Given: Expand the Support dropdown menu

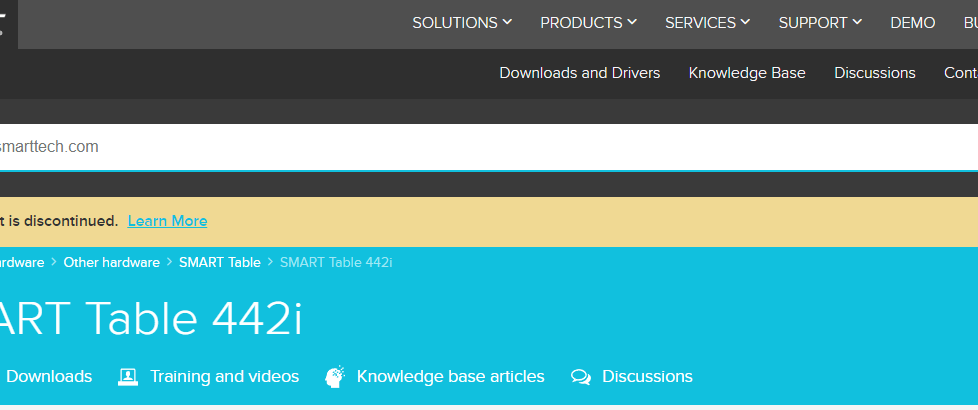Looking at the screenshot, I should (x=820, y=23).
